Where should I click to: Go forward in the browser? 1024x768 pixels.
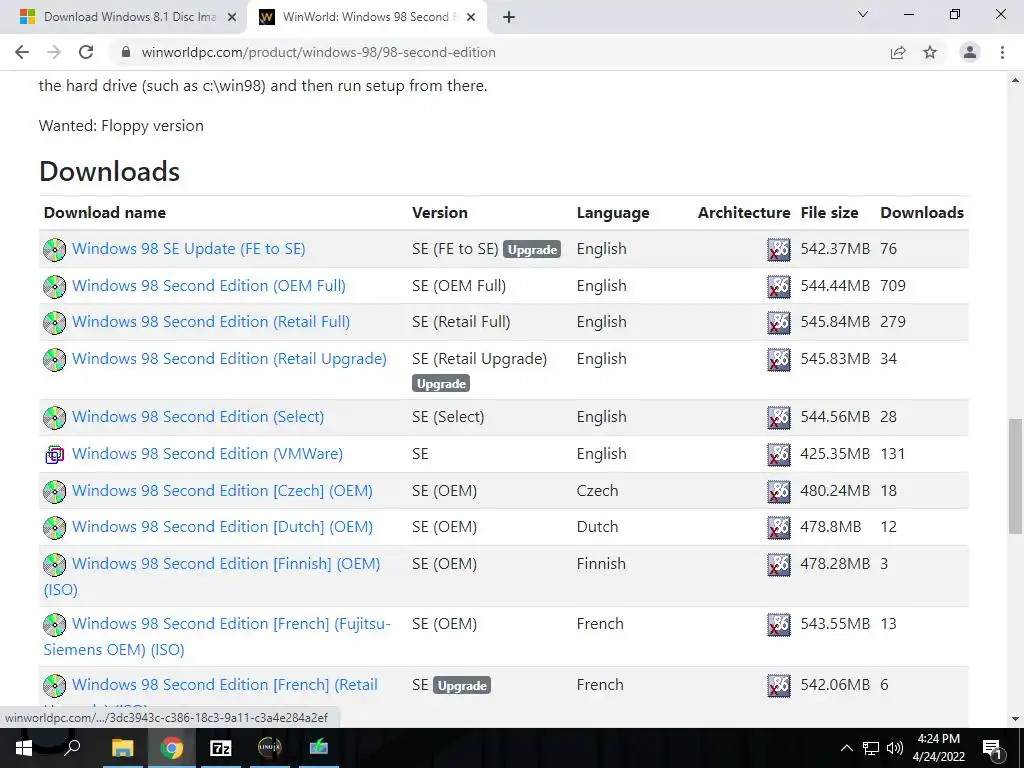tap(54, 52)
